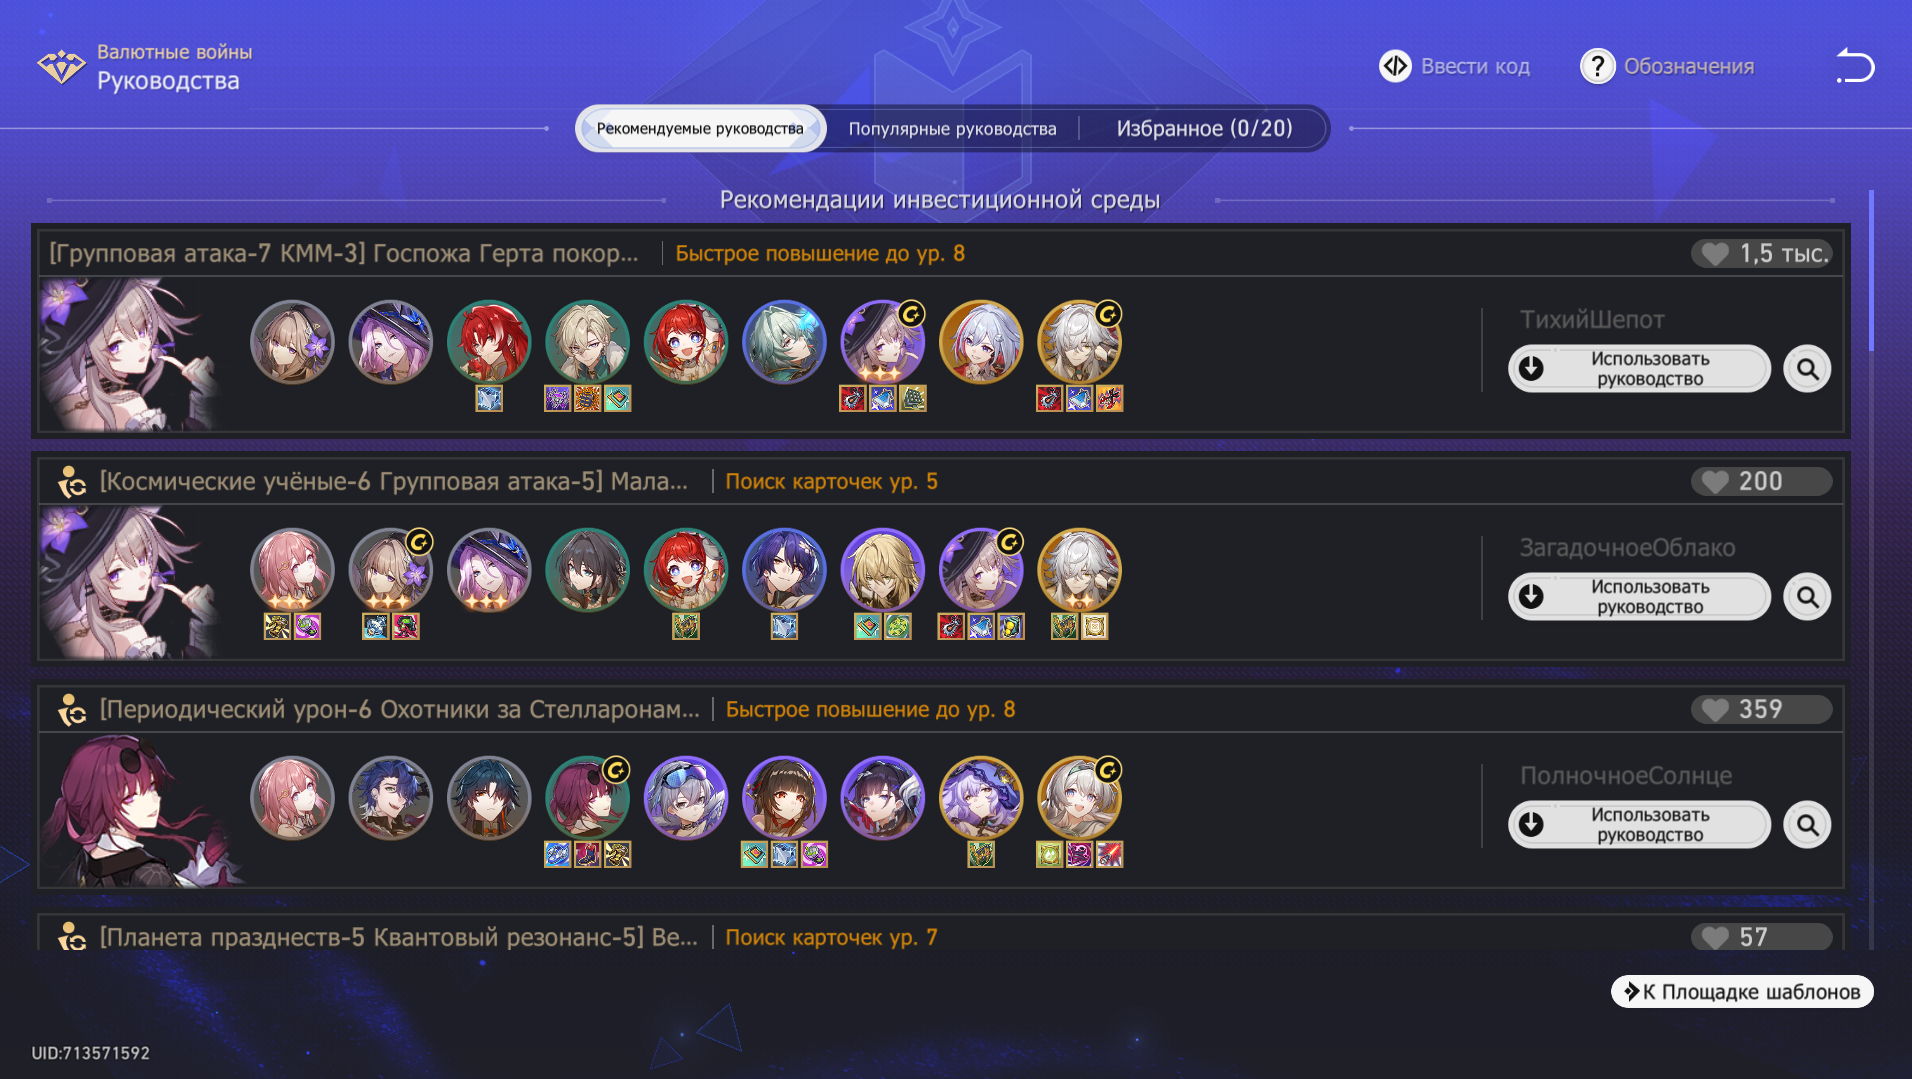Viewport: 1912px width, 1079px height.
Task: Click the diamond Валютные войны logo icon
Action: click(61, 66)
